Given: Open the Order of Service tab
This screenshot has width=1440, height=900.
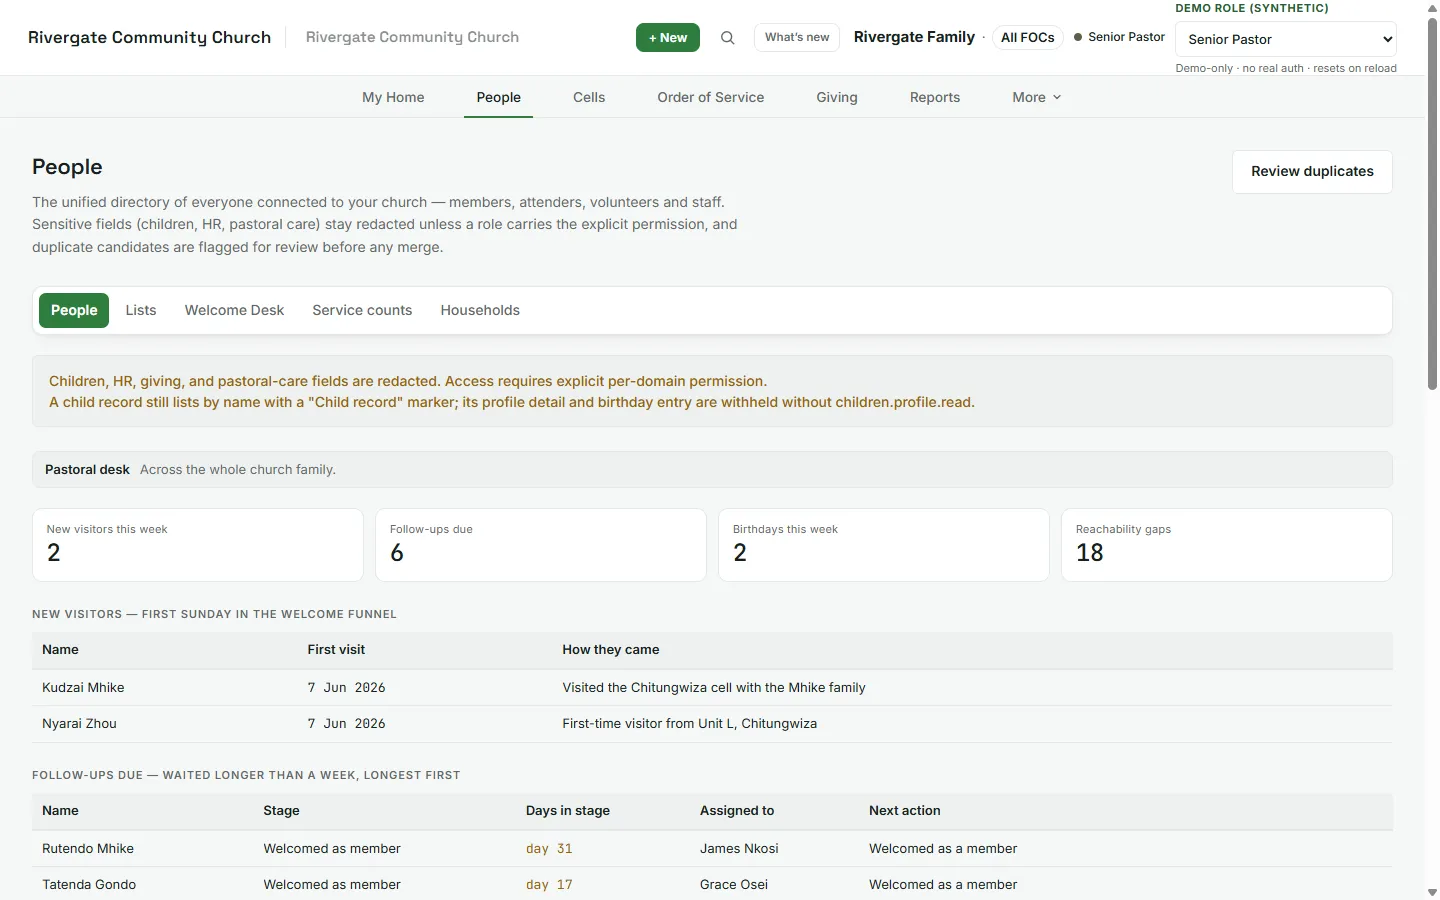Looking at the screenshot, I should coord(710,97).
